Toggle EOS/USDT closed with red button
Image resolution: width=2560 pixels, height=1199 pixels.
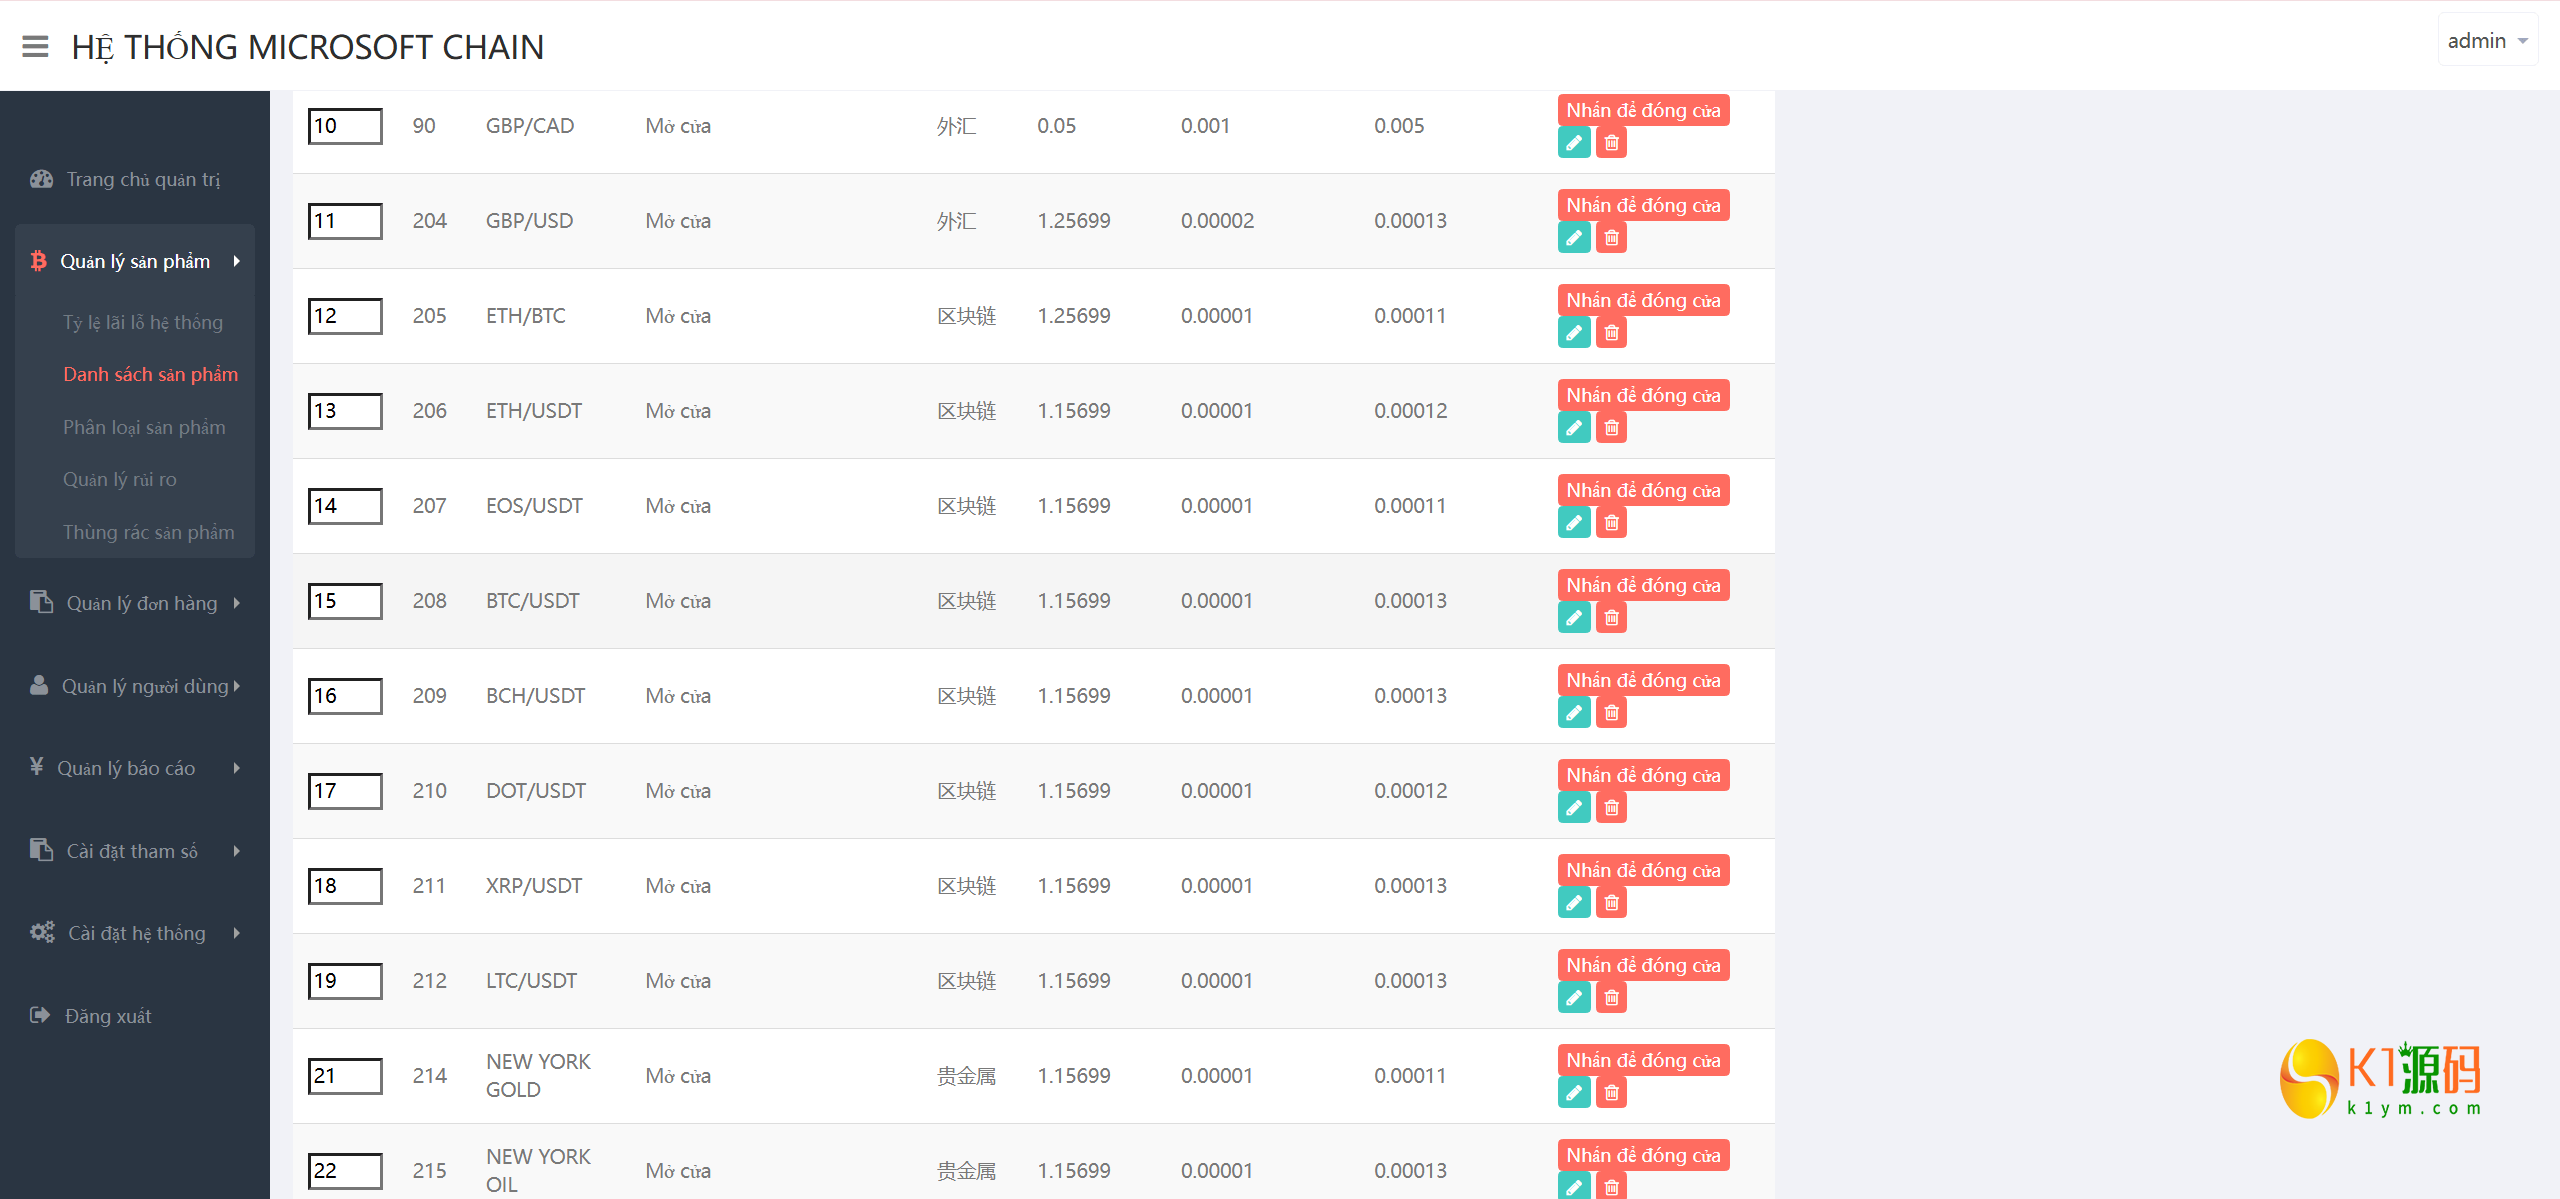click(x=1642, y=491)
